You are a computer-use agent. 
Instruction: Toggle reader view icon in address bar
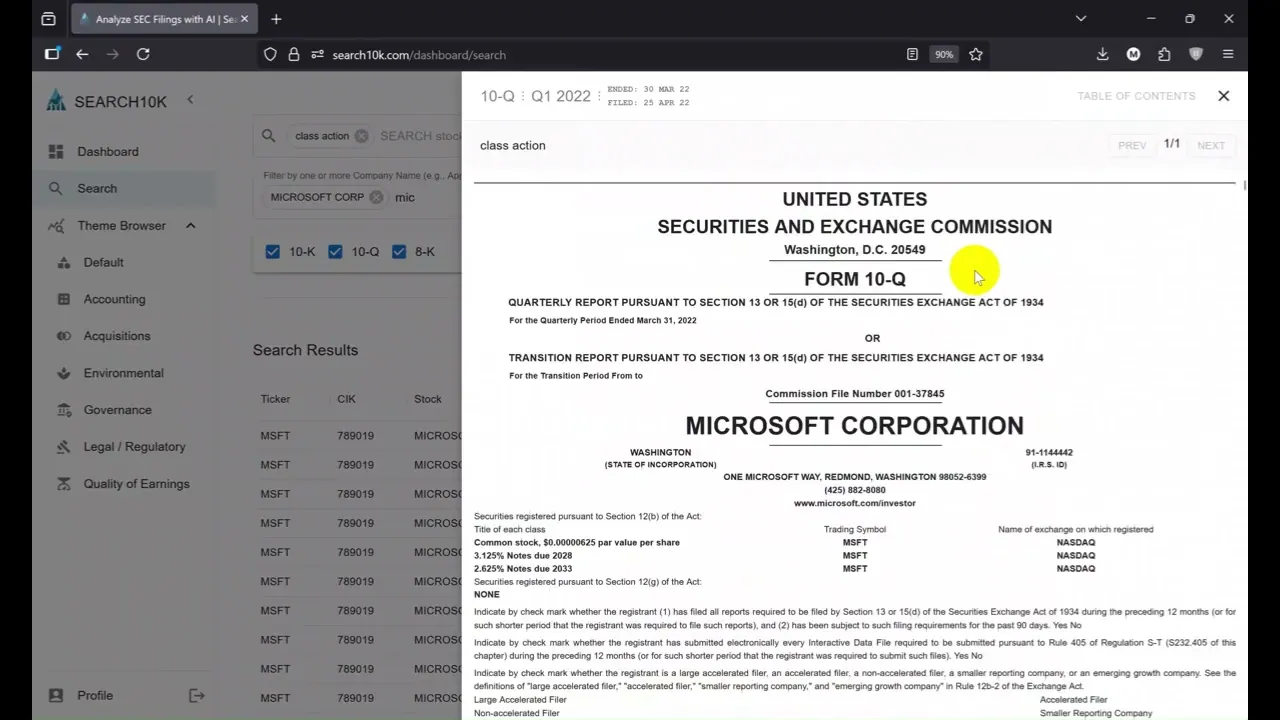coord(912,54)
